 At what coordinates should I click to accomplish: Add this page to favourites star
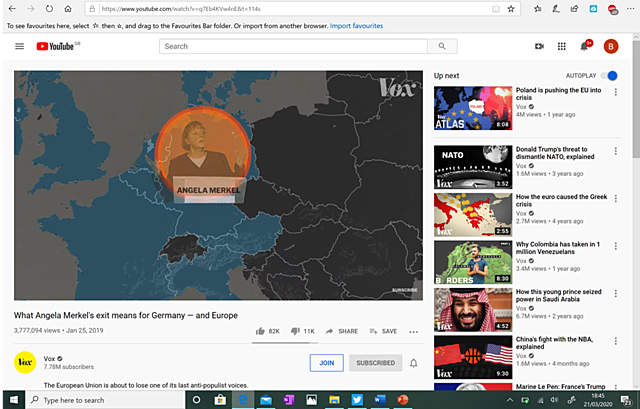511,9
